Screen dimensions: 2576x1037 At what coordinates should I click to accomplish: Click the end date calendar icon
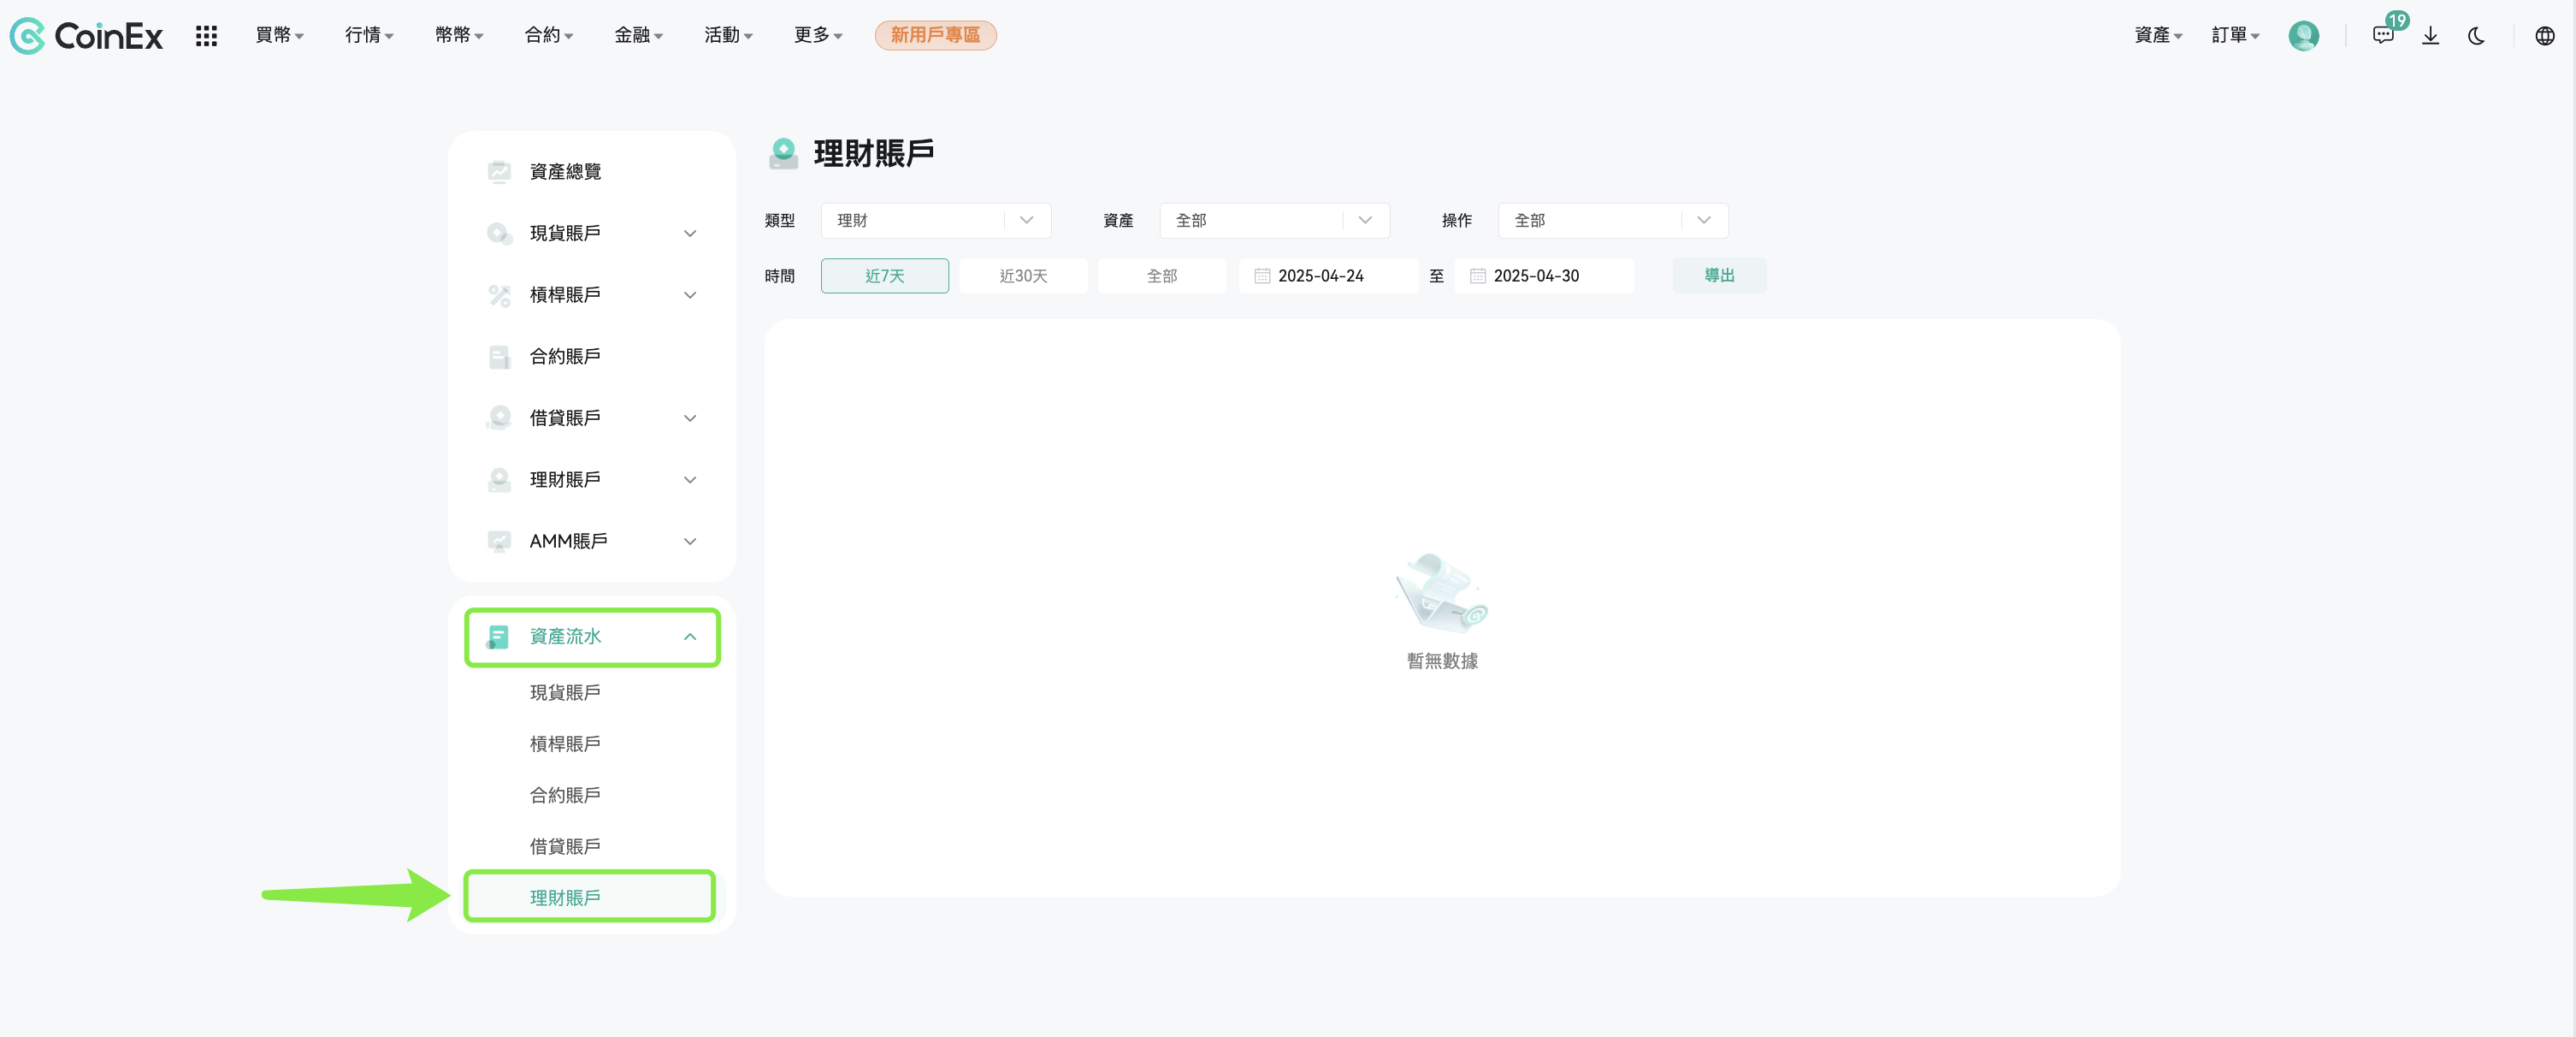[1477, 276]
